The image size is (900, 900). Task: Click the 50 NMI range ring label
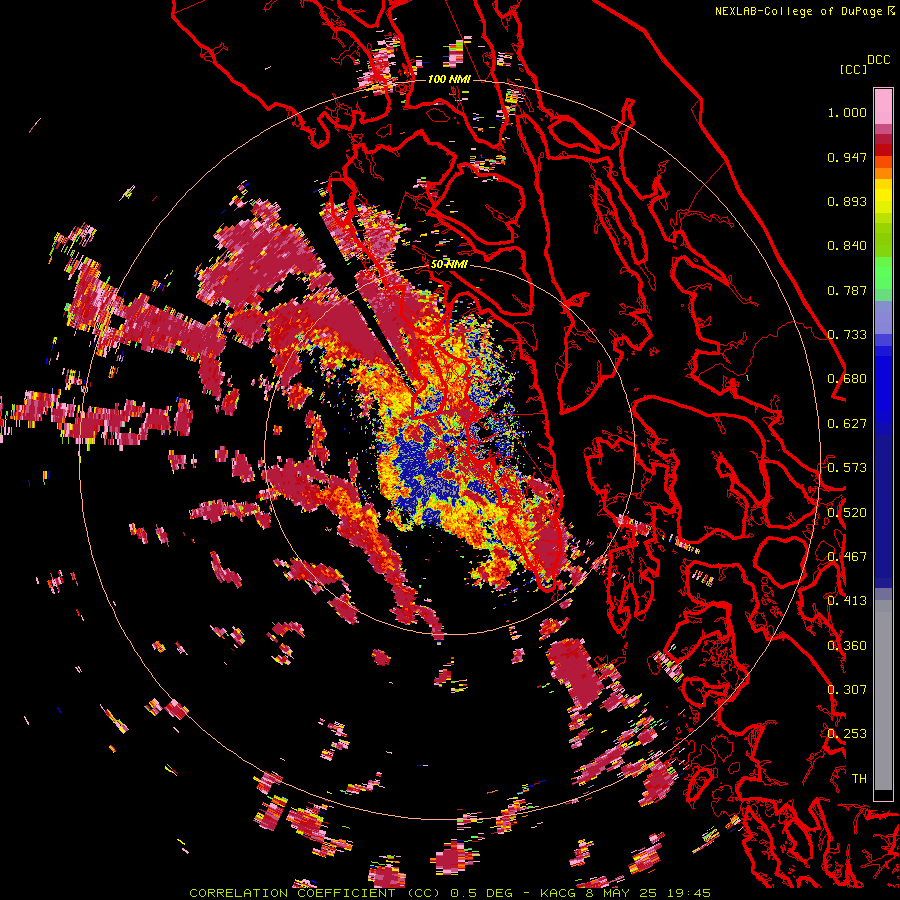click(x=449, y=264)
